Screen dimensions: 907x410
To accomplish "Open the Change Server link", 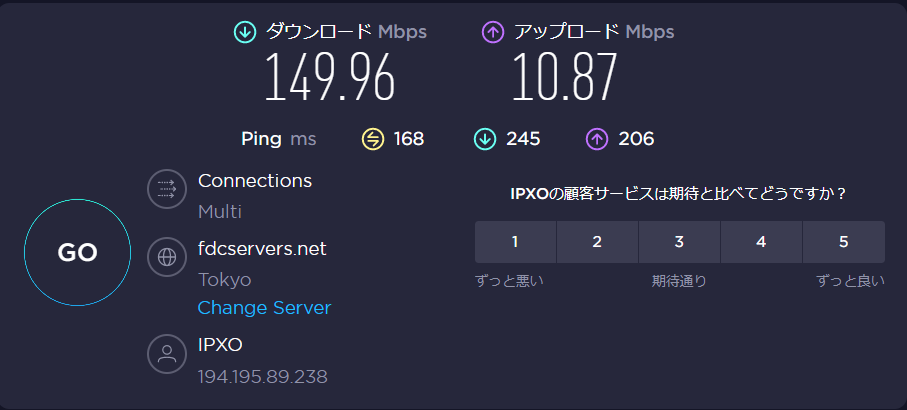I will (x=264, y=308).
